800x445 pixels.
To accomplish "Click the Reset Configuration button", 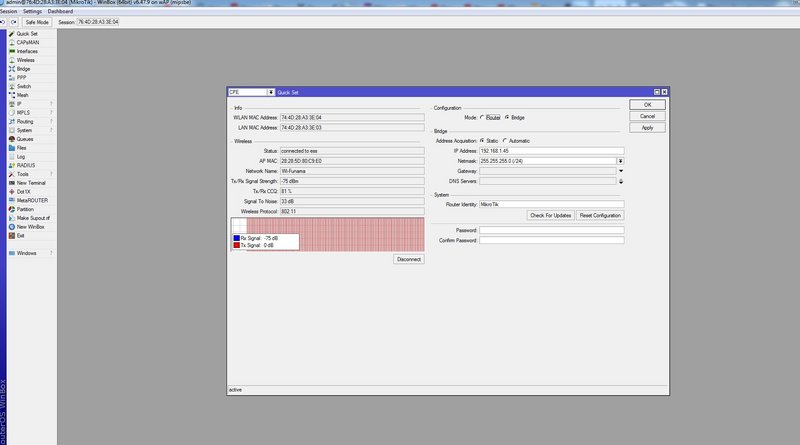I will (x=600, y=215).
